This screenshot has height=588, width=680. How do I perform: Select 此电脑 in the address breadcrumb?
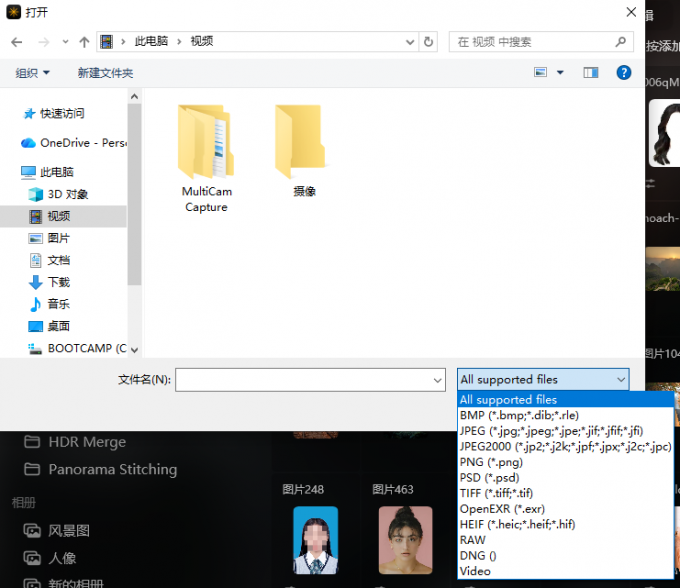(x=151, y=41)
